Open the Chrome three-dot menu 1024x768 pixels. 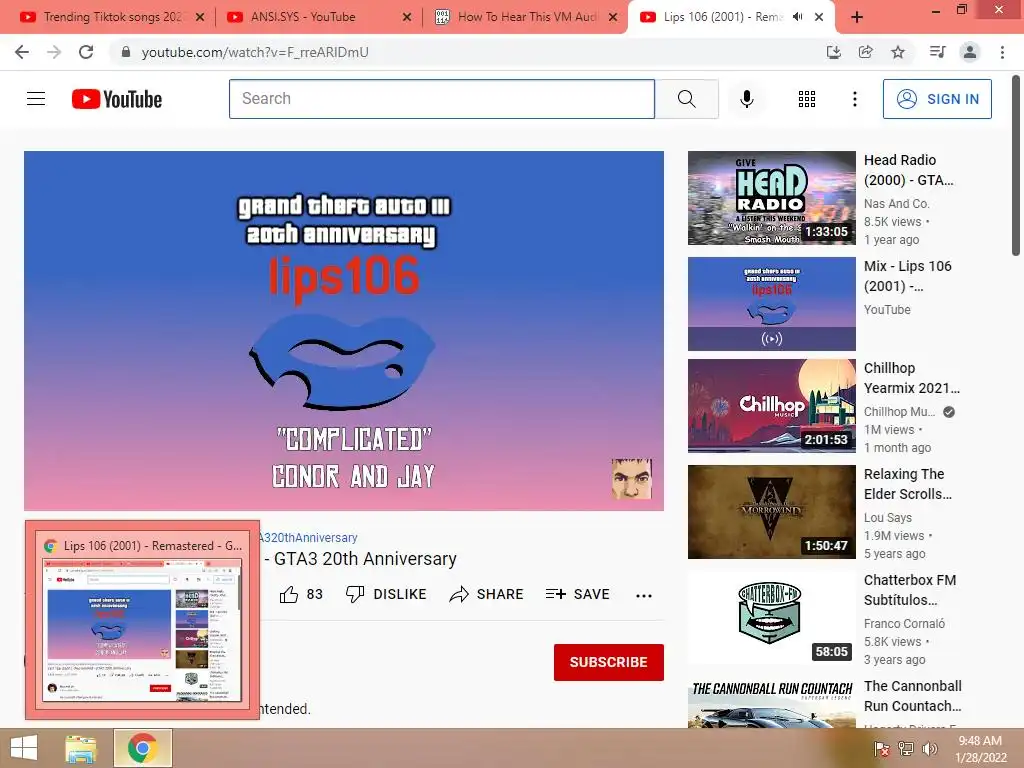tap(1002, 52)
